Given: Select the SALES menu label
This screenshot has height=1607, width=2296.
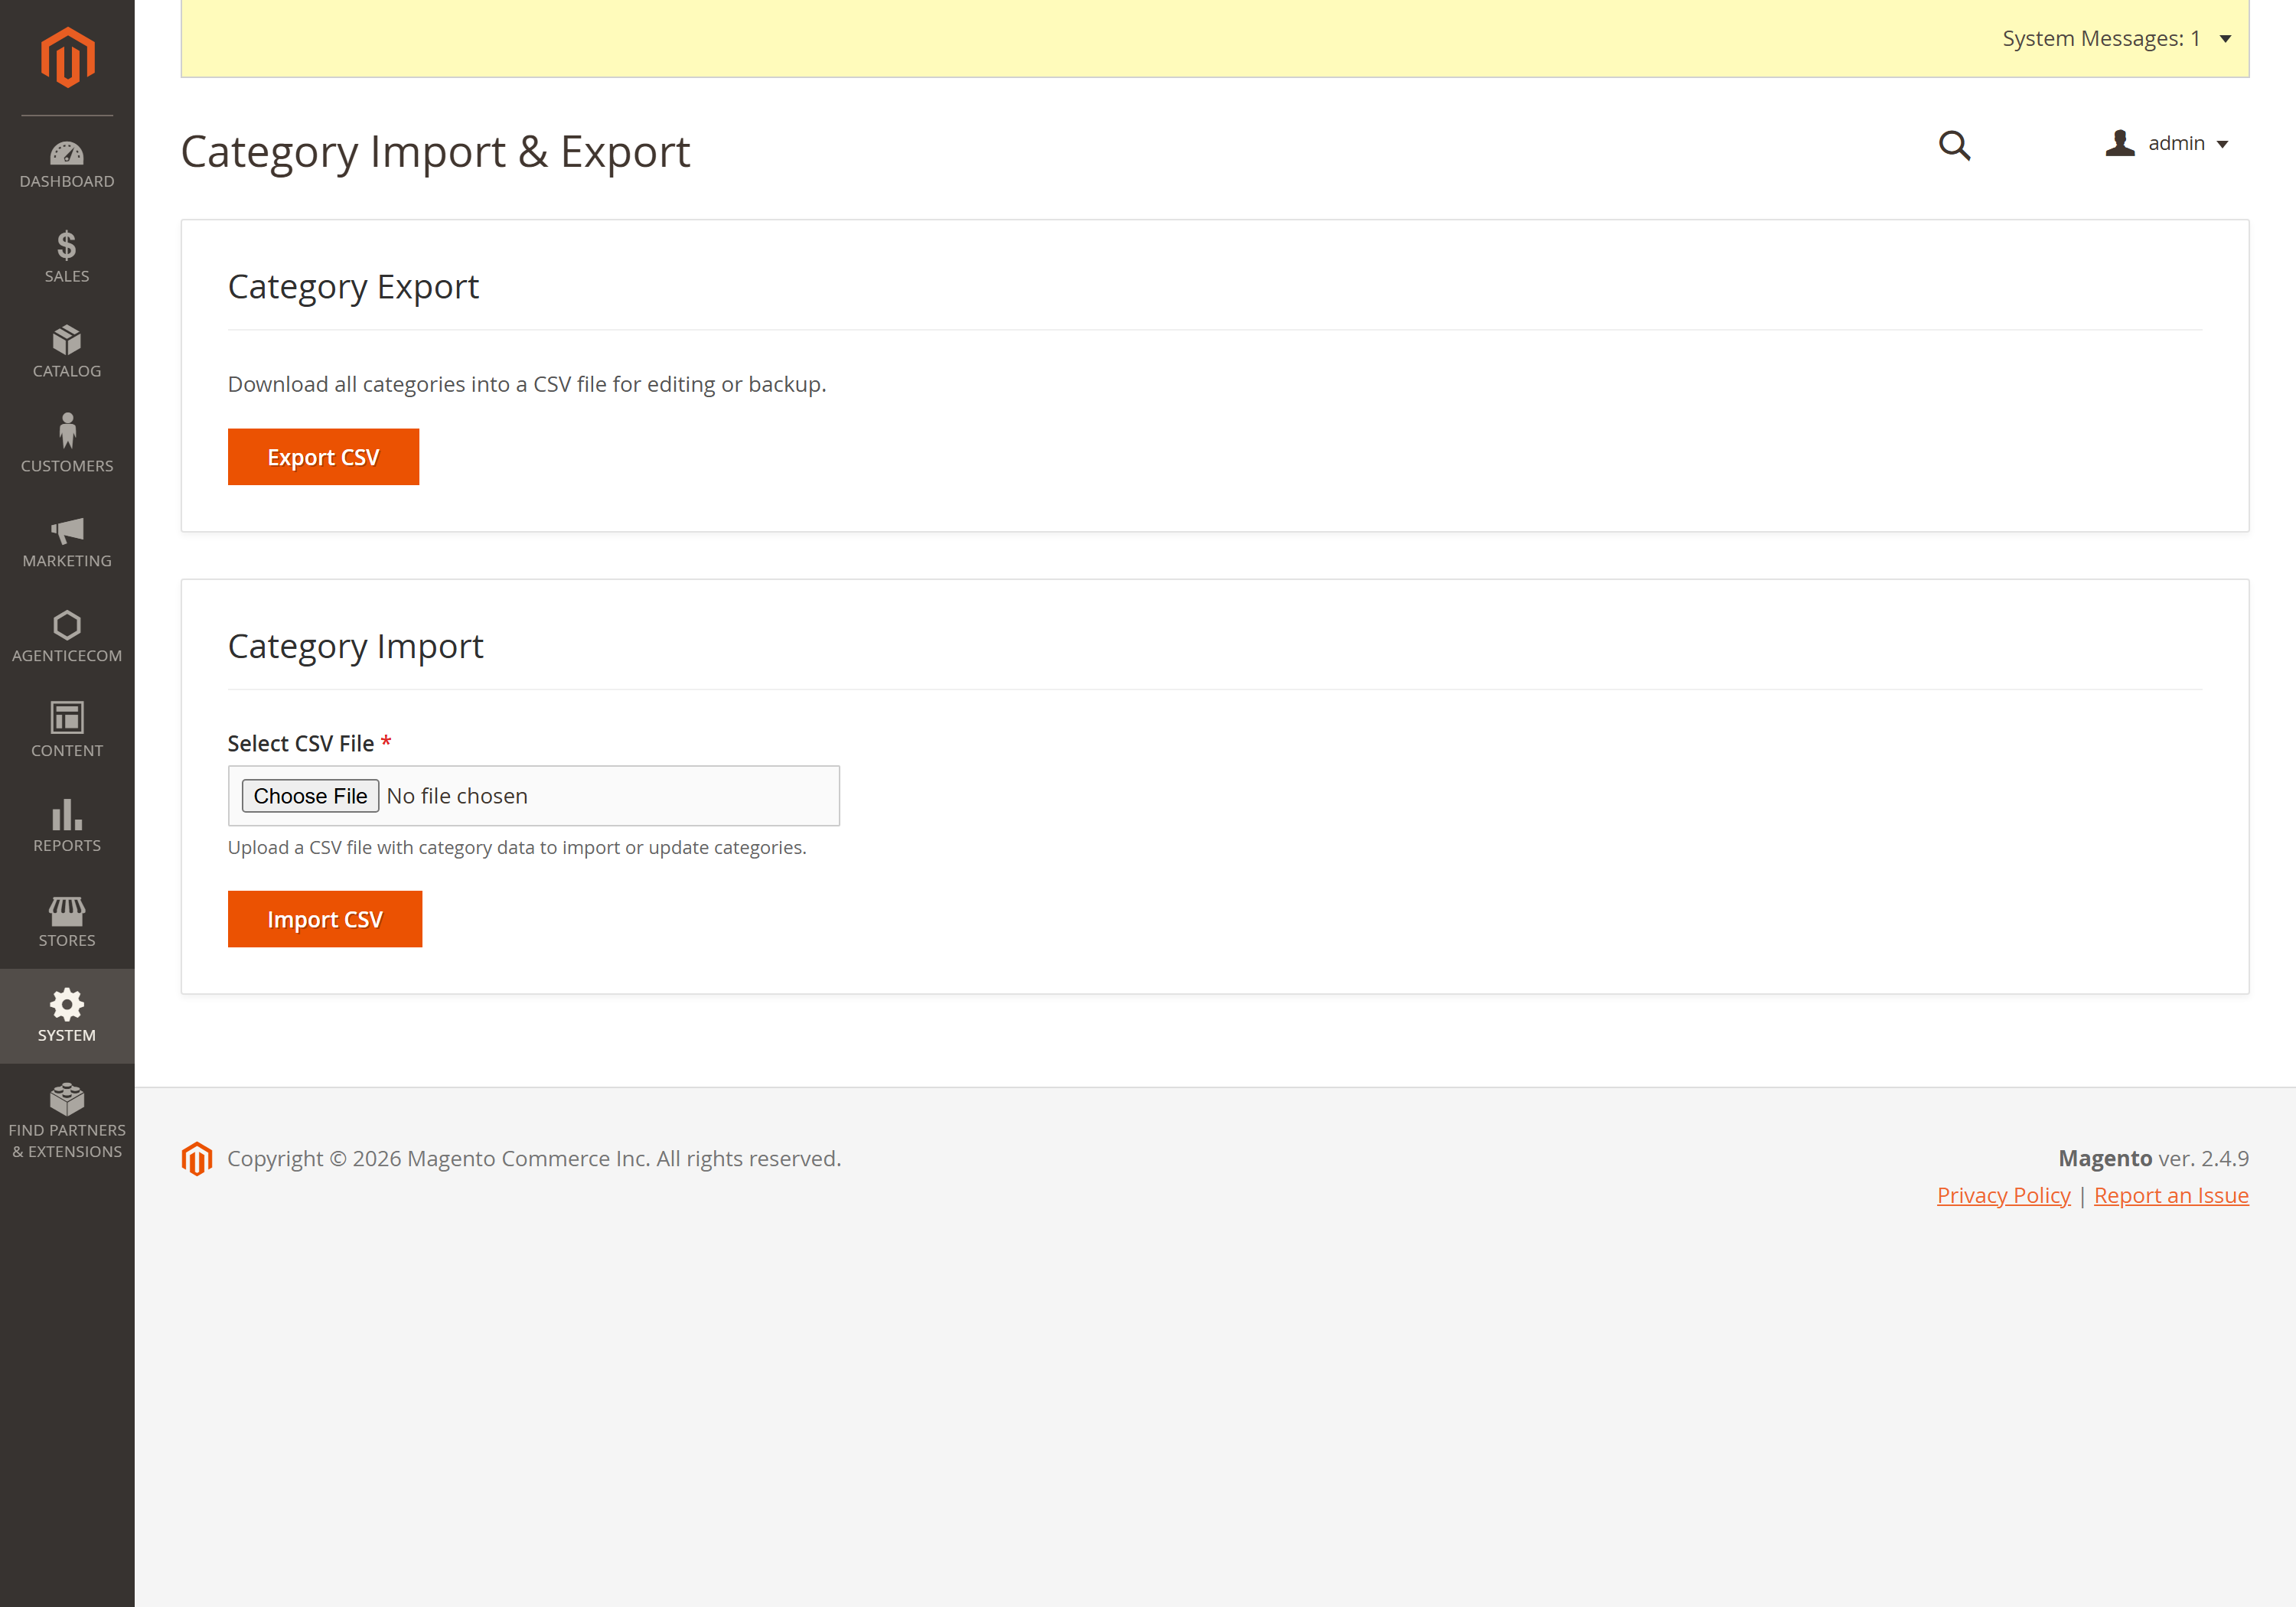Looking at the screenshot, I should click(67, 276).
